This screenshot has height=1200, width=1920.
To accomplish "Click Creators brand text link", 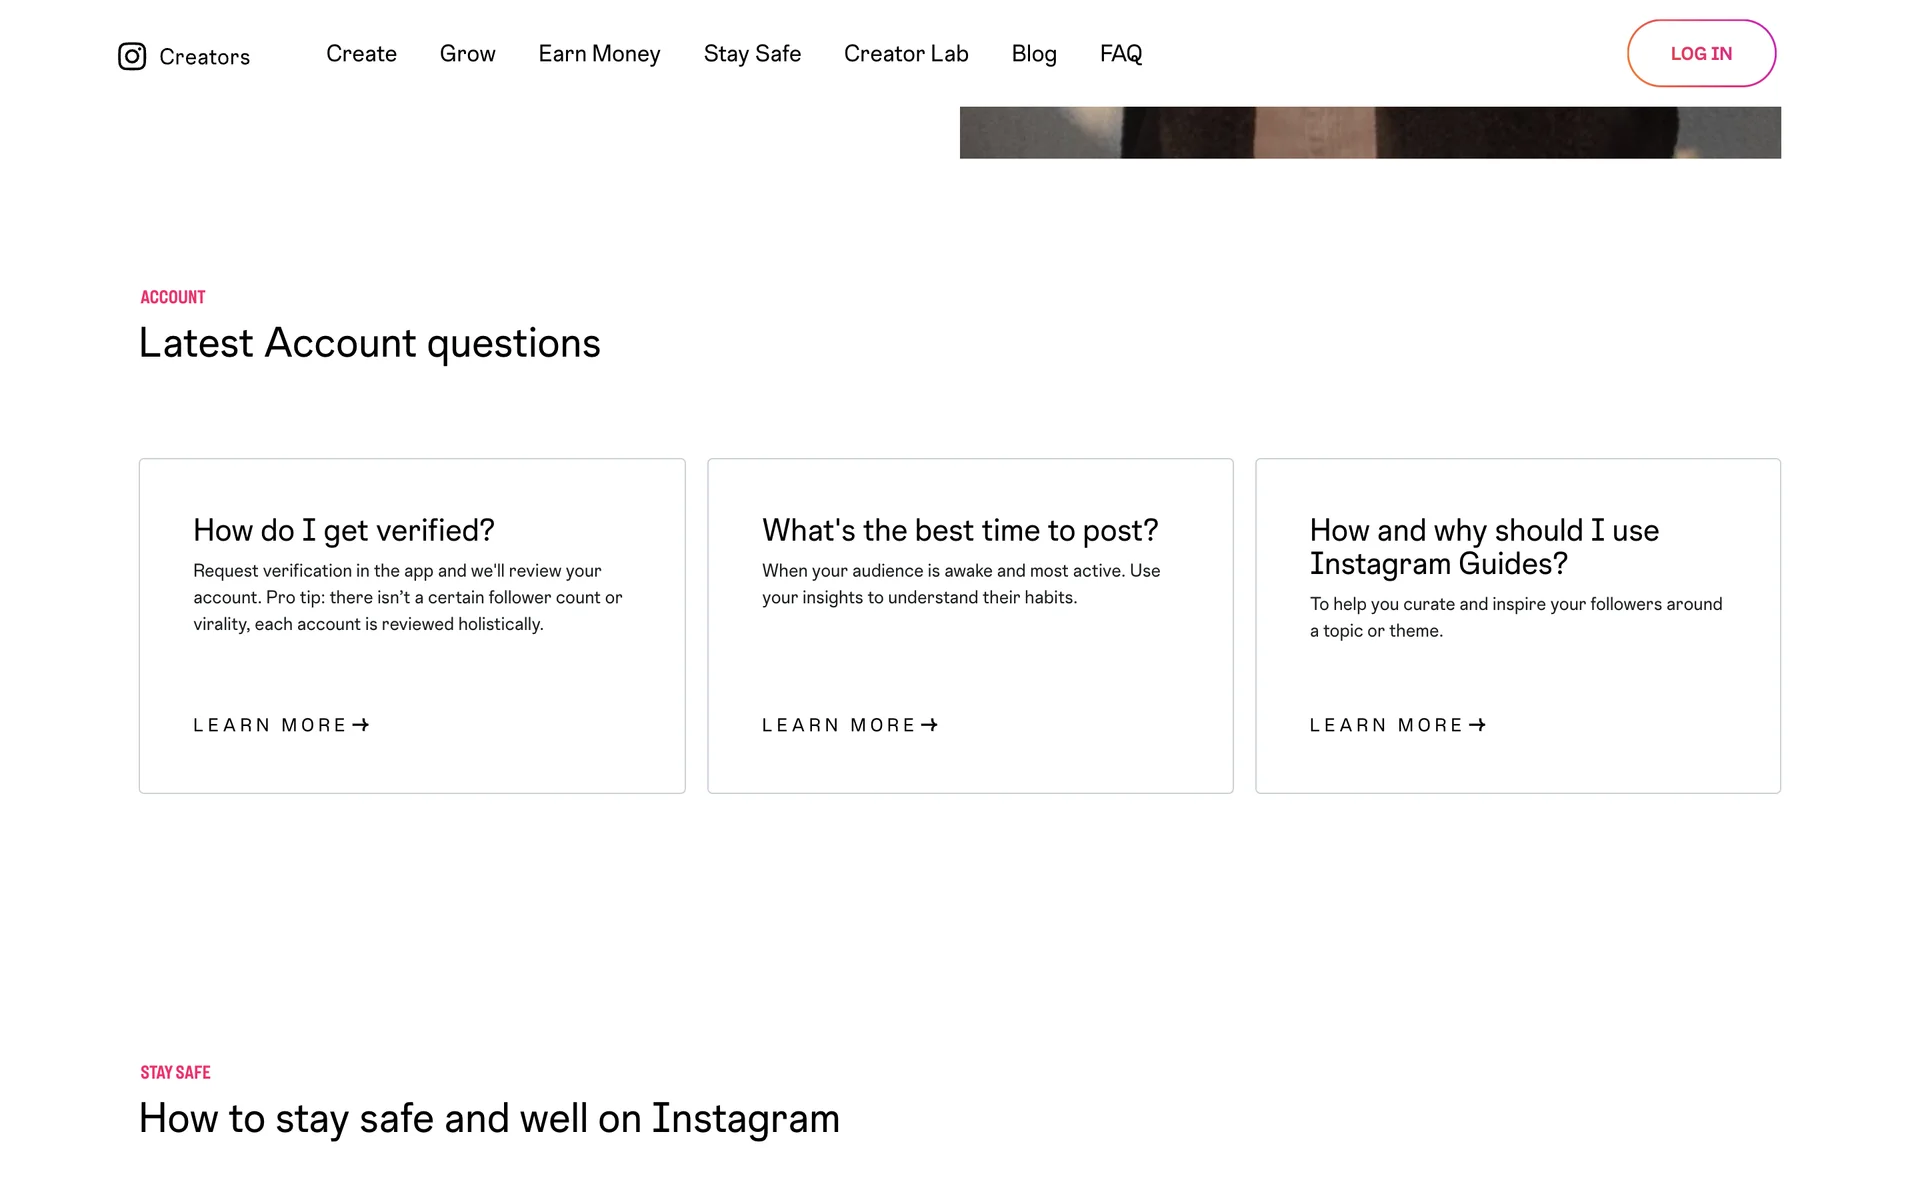I will coord(205,57).
